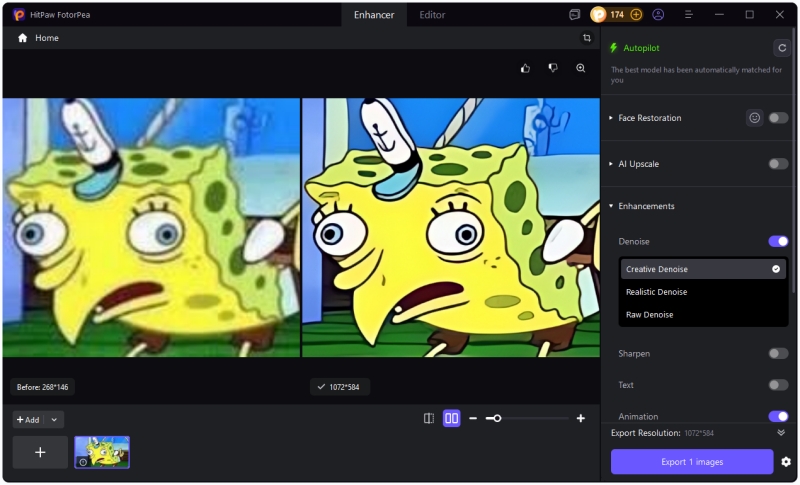Click the Autopilot label
This screenshot has height=485, width=800.
641,48
